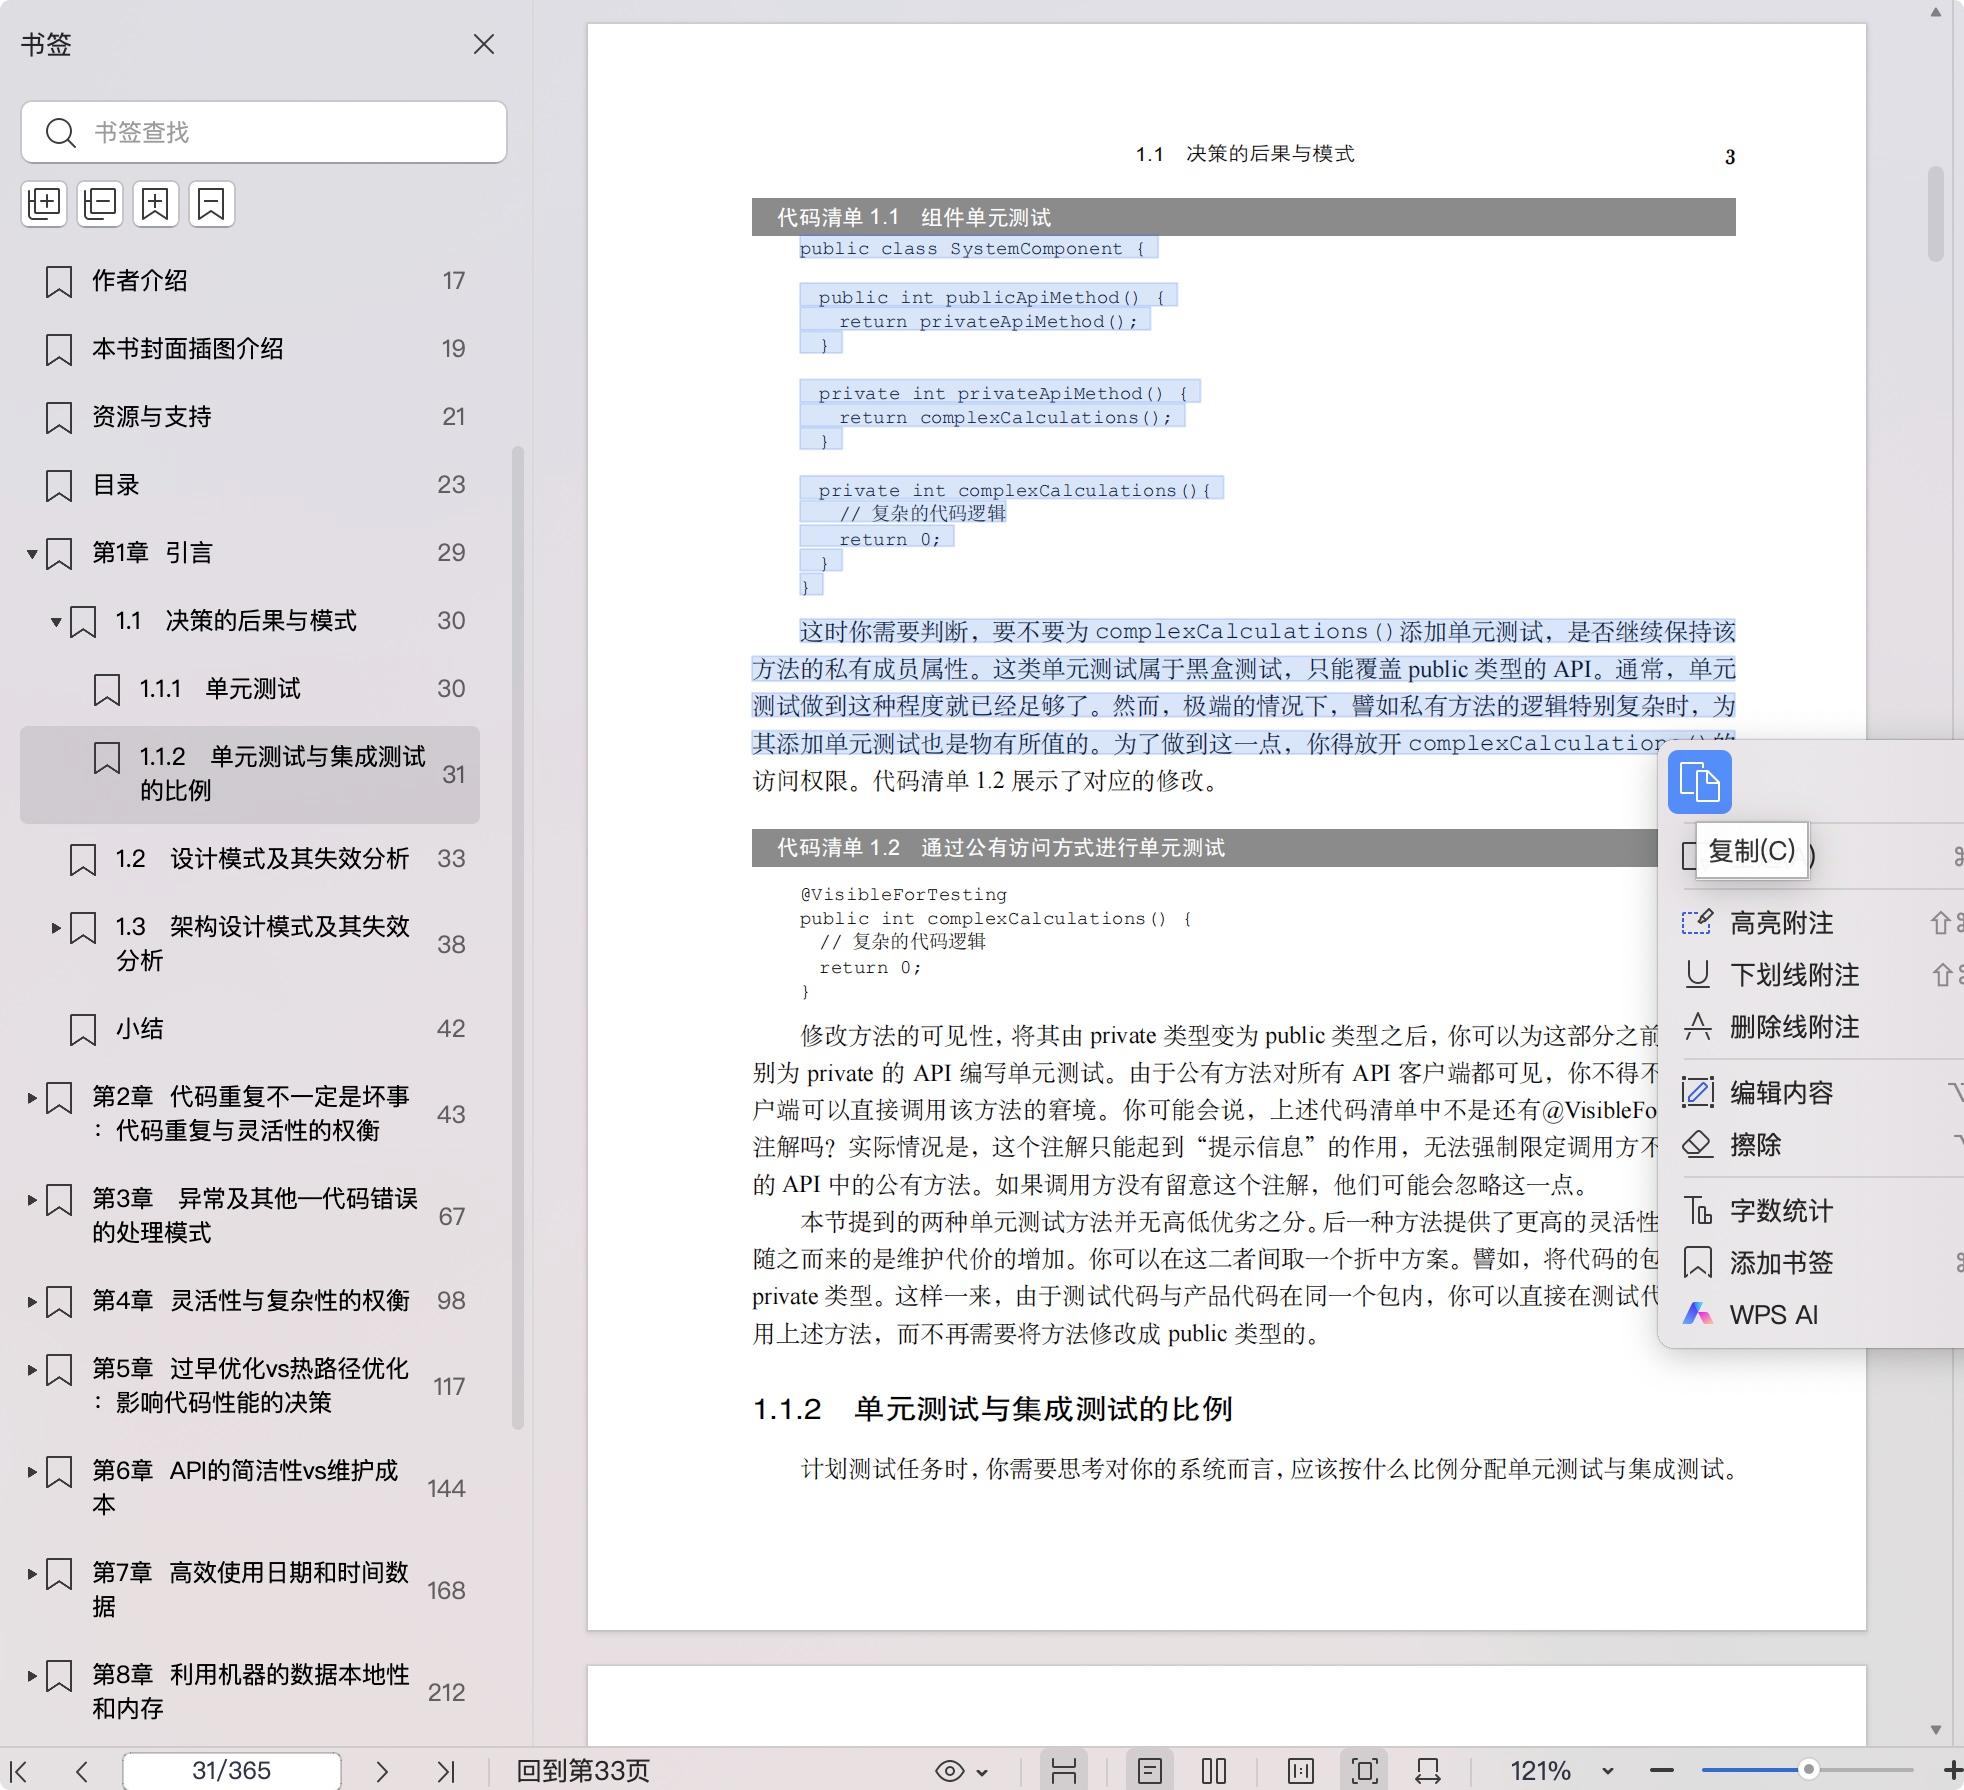This screenshot has width=1964, height=1790.
Task: Click the bookmark search field
Action: point(264,132)
